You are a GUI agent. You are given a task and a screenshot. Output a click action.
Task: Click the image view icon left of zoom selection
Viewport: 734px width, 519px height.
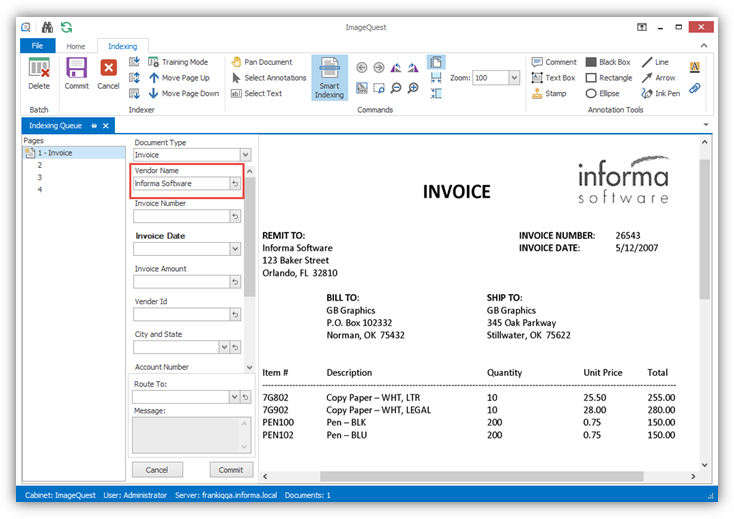pyautogui.click(x=362, y=88)
